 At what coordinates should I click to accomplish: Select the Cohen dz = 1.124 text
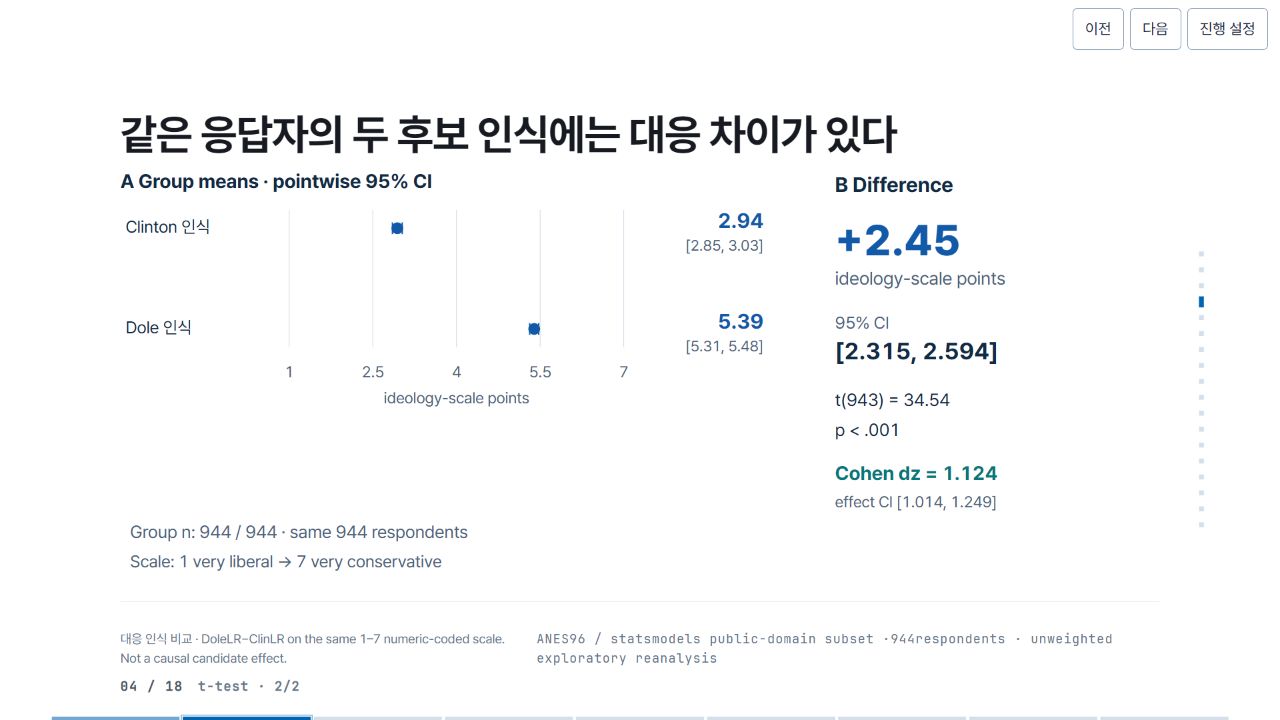916,473
